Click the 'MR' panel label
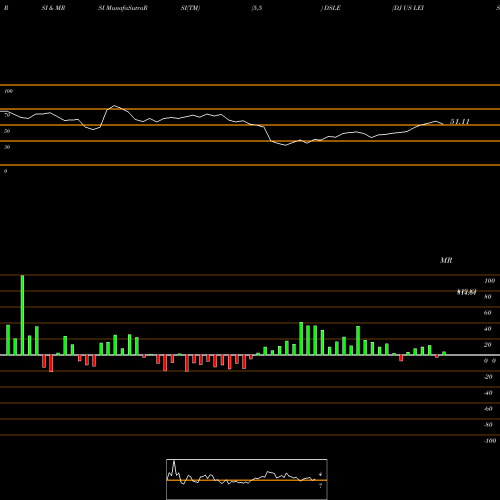The width and height of the screenshot is (500, 500). (446, 260)
